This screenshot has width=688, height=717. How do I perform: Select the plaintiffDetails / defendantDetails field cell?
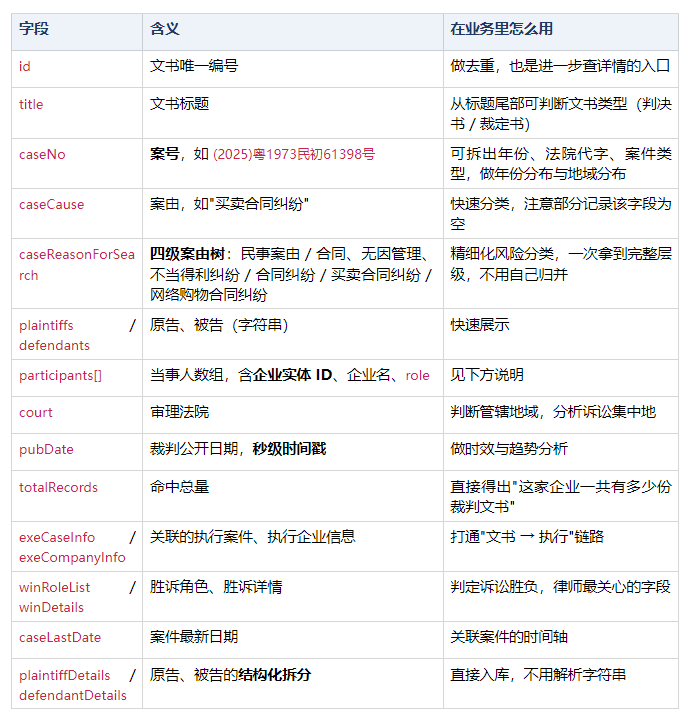click(77, 684)
